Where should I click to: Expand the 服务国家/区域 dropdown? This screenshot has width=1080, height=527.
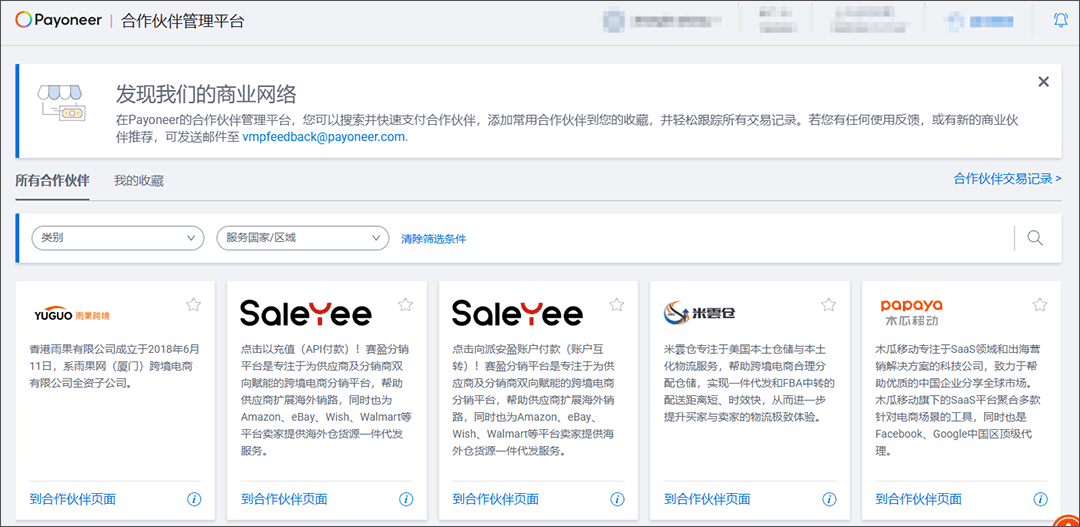tap(302, 238)
